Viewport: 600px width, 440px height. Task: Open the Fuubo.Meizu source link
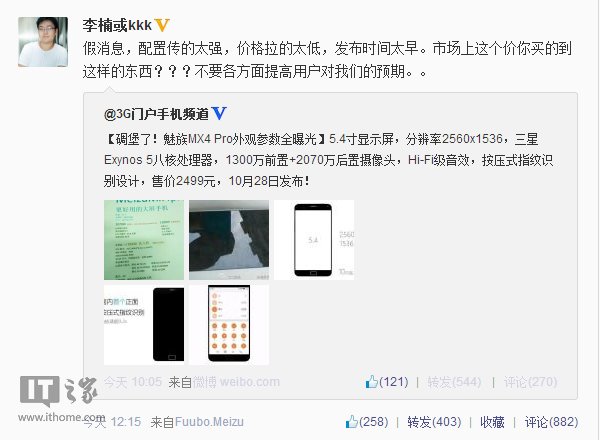(209, 422)
